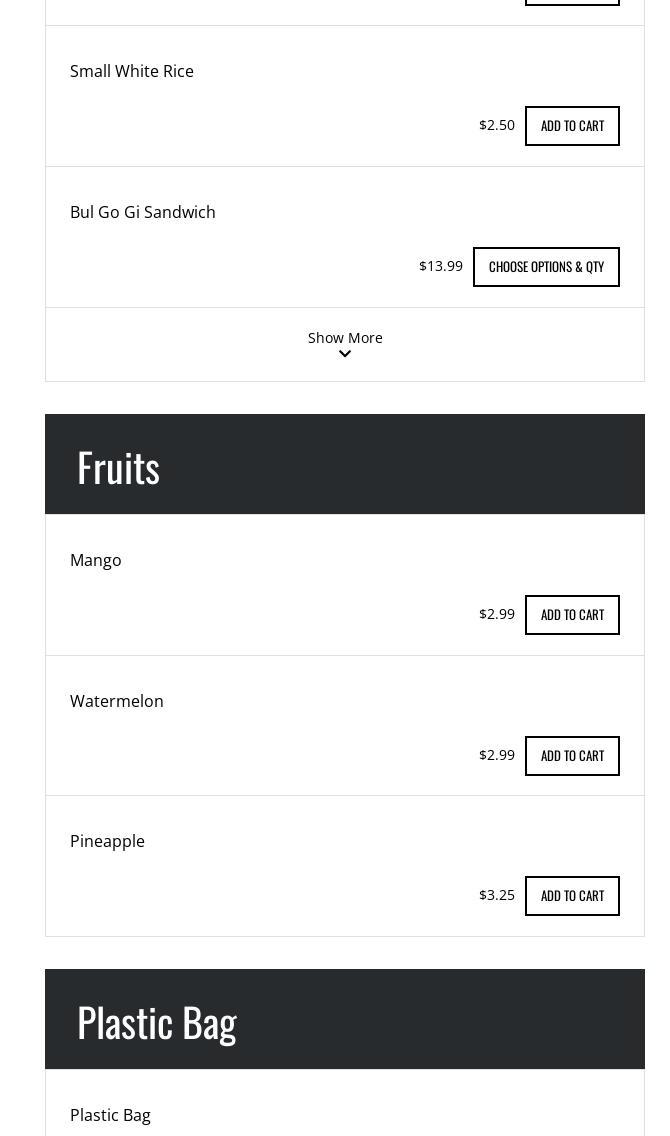Open the Pineapple item name
Screen dimensions: 670x1136
107,841
